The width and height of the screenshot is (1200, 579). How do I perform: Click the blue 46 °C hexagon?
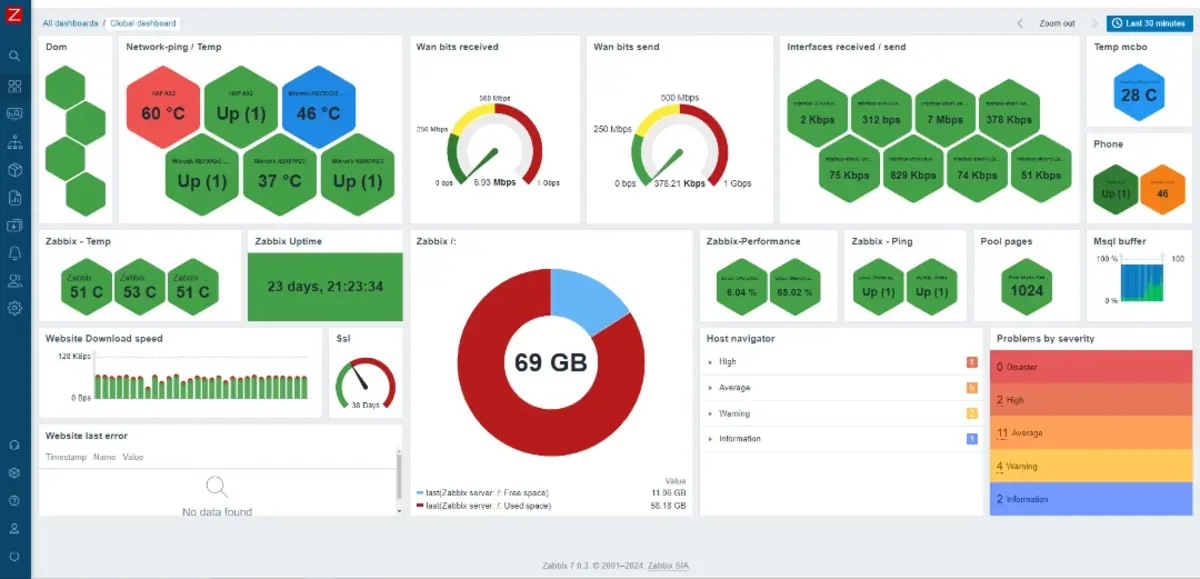[319, 109]
